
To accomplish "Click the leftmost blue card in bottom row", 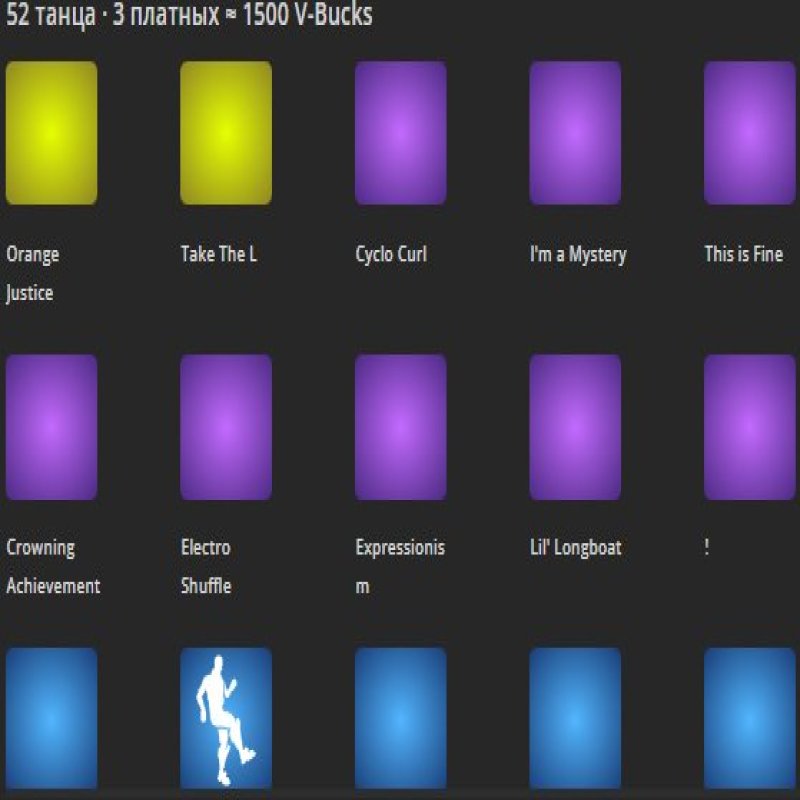I will point(51,716).
